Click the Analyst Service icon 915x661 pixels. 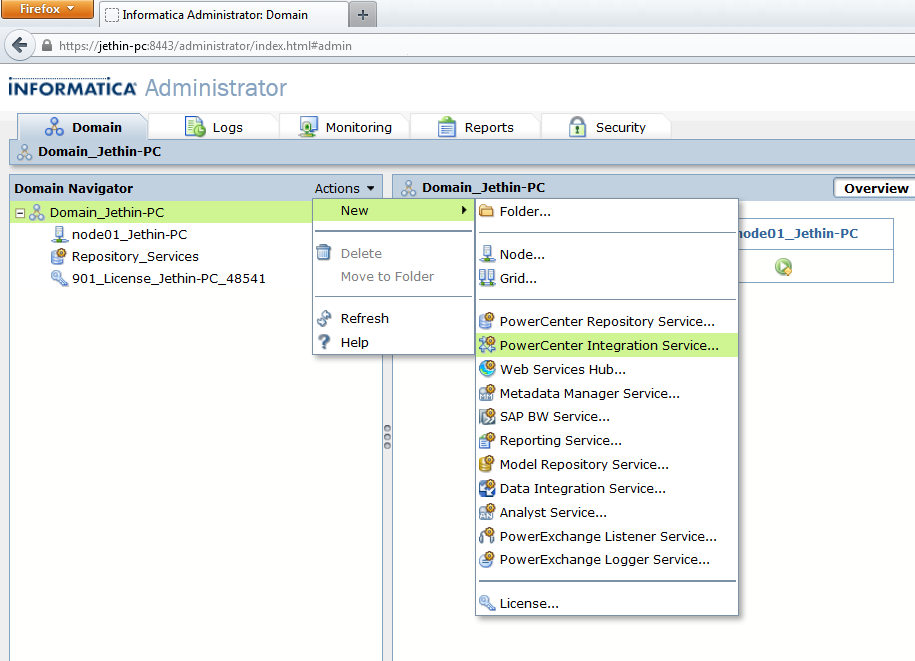pos(487,513)
